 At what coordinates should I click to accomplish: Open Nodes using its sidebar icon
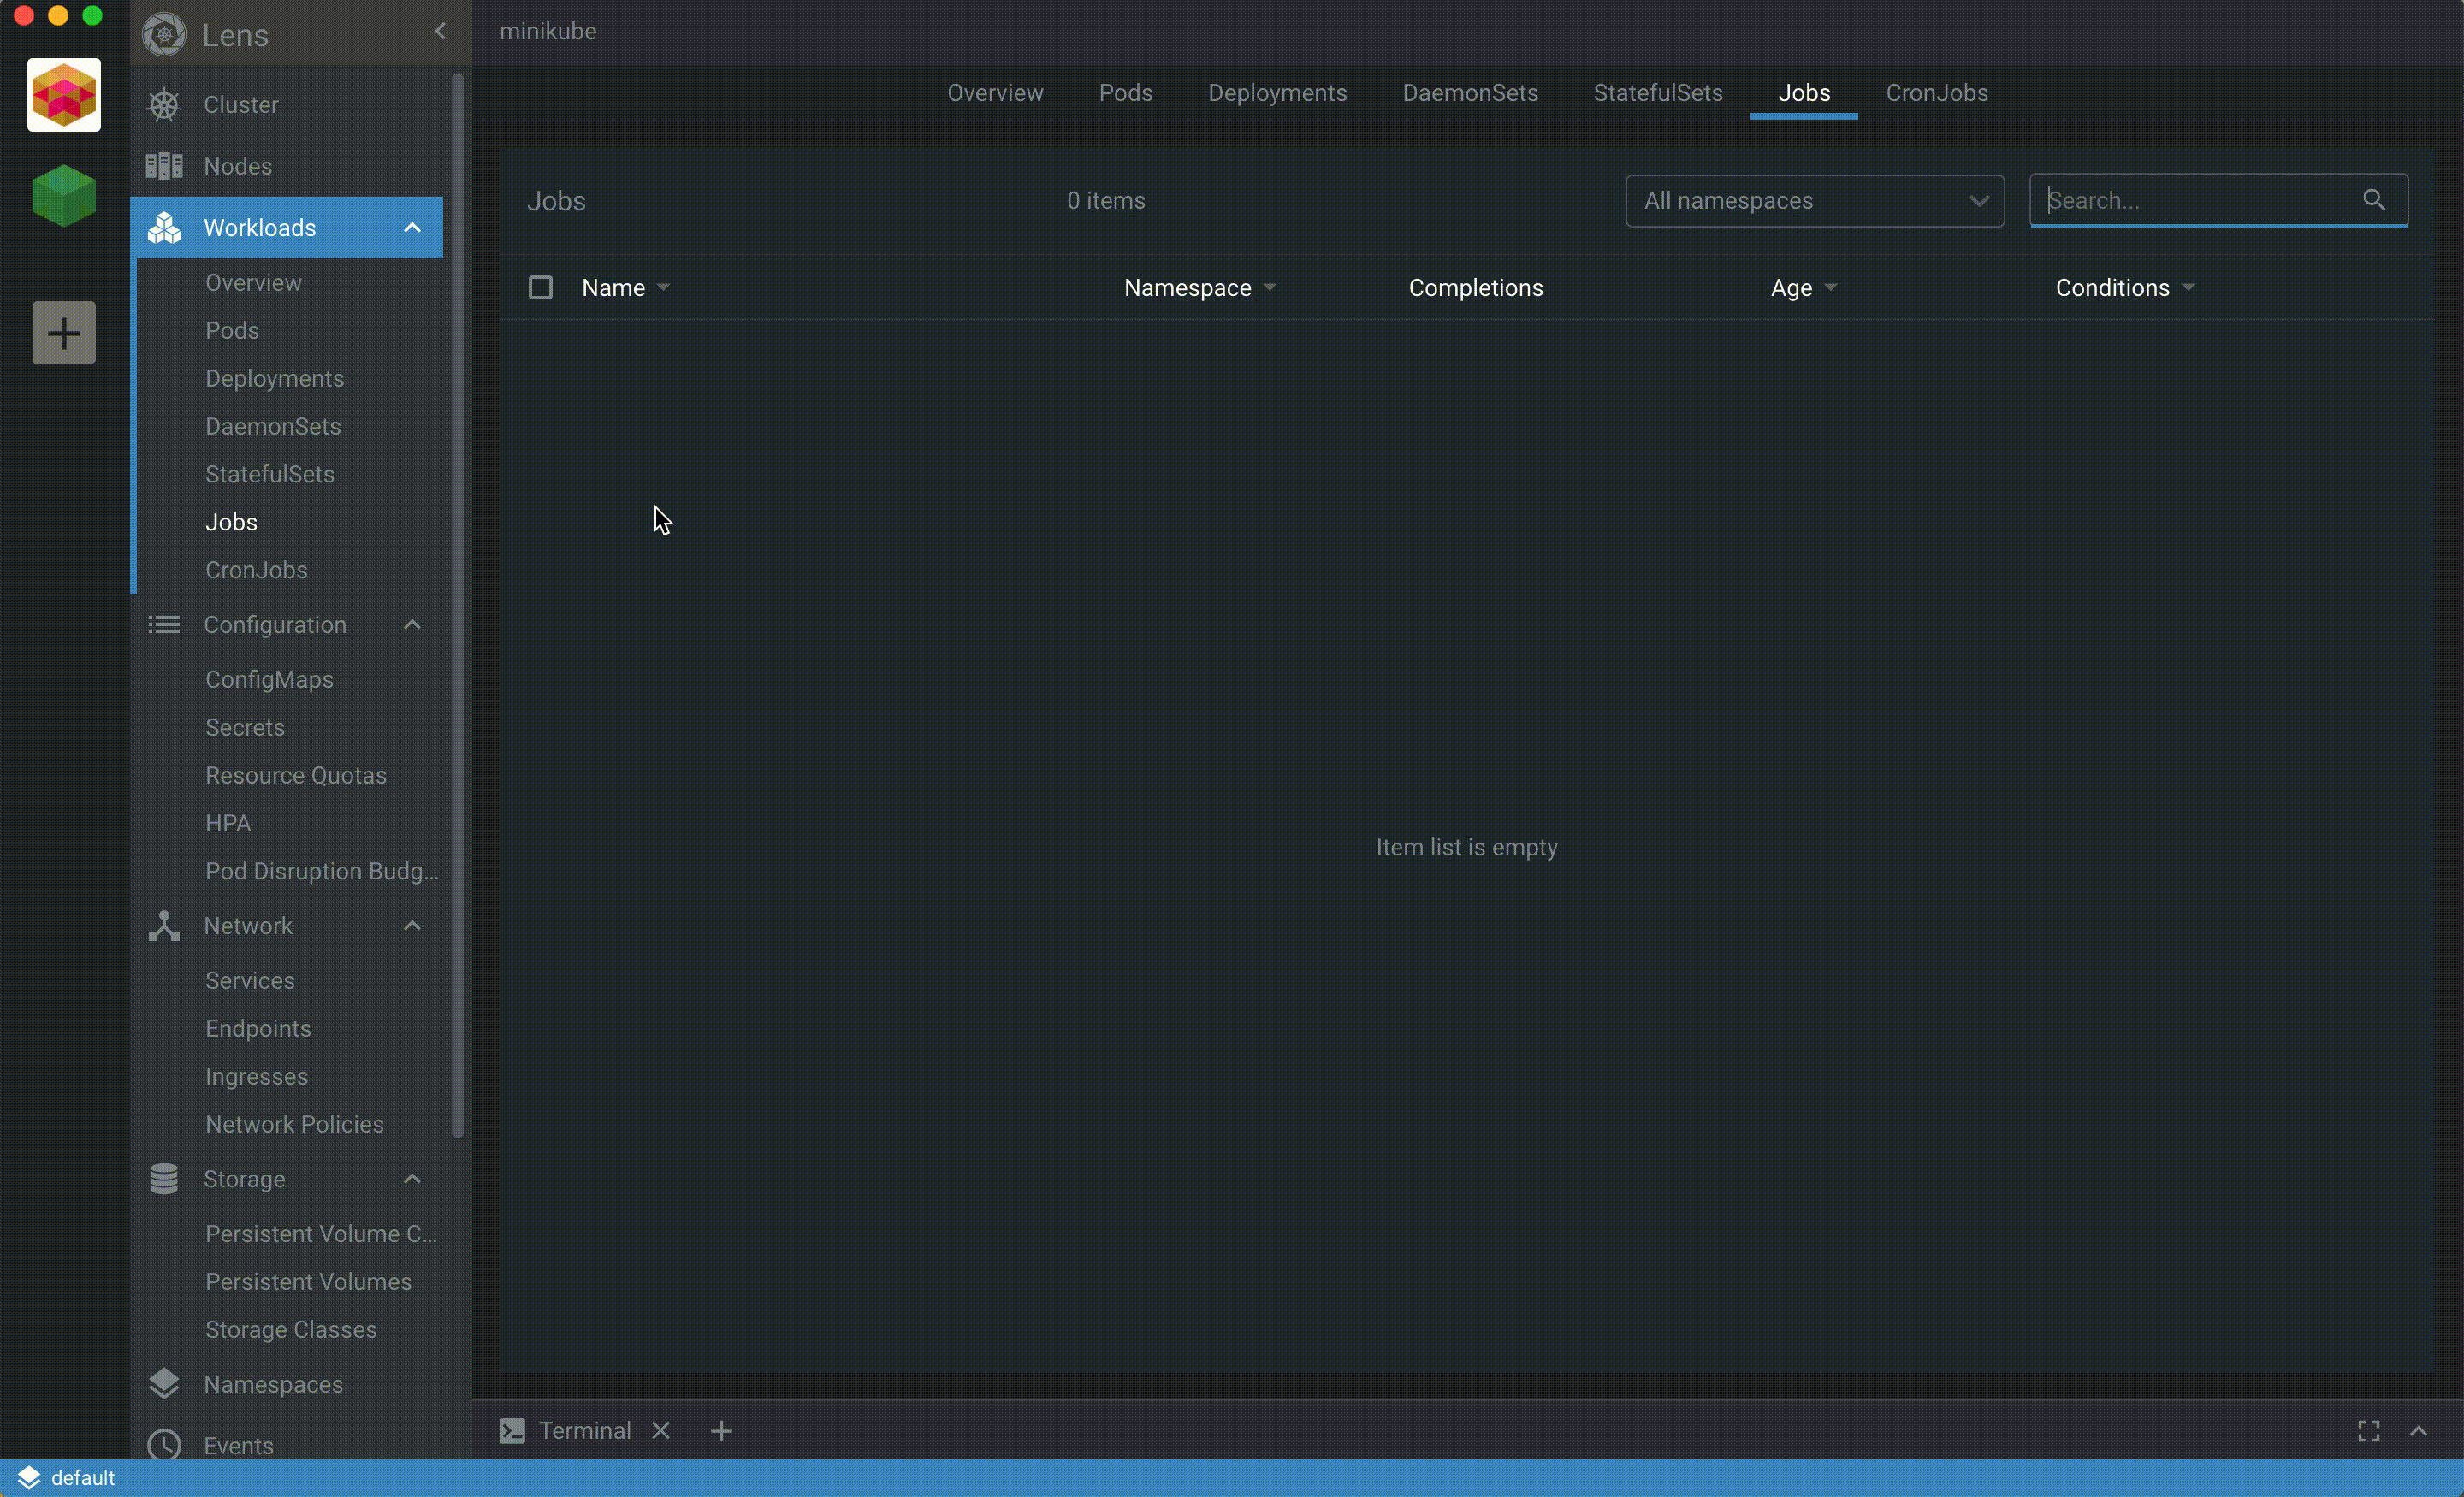tap(164, 166)
